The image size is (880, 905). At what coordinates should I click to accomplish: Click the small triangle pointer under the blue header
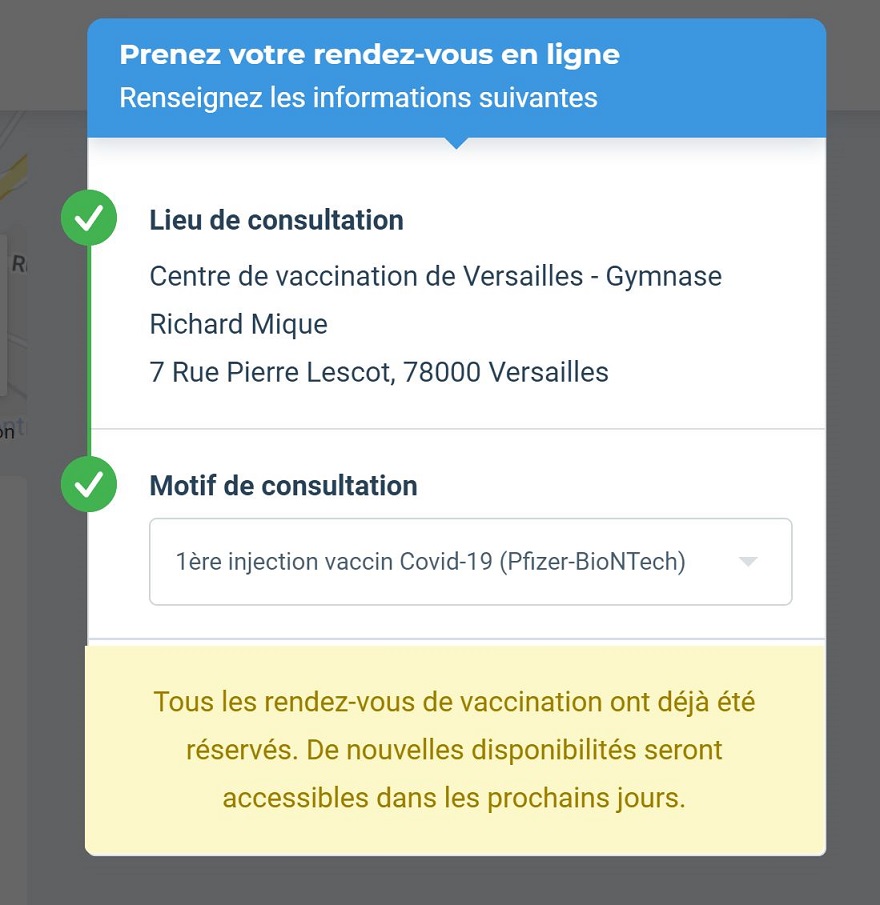point(456,143)
